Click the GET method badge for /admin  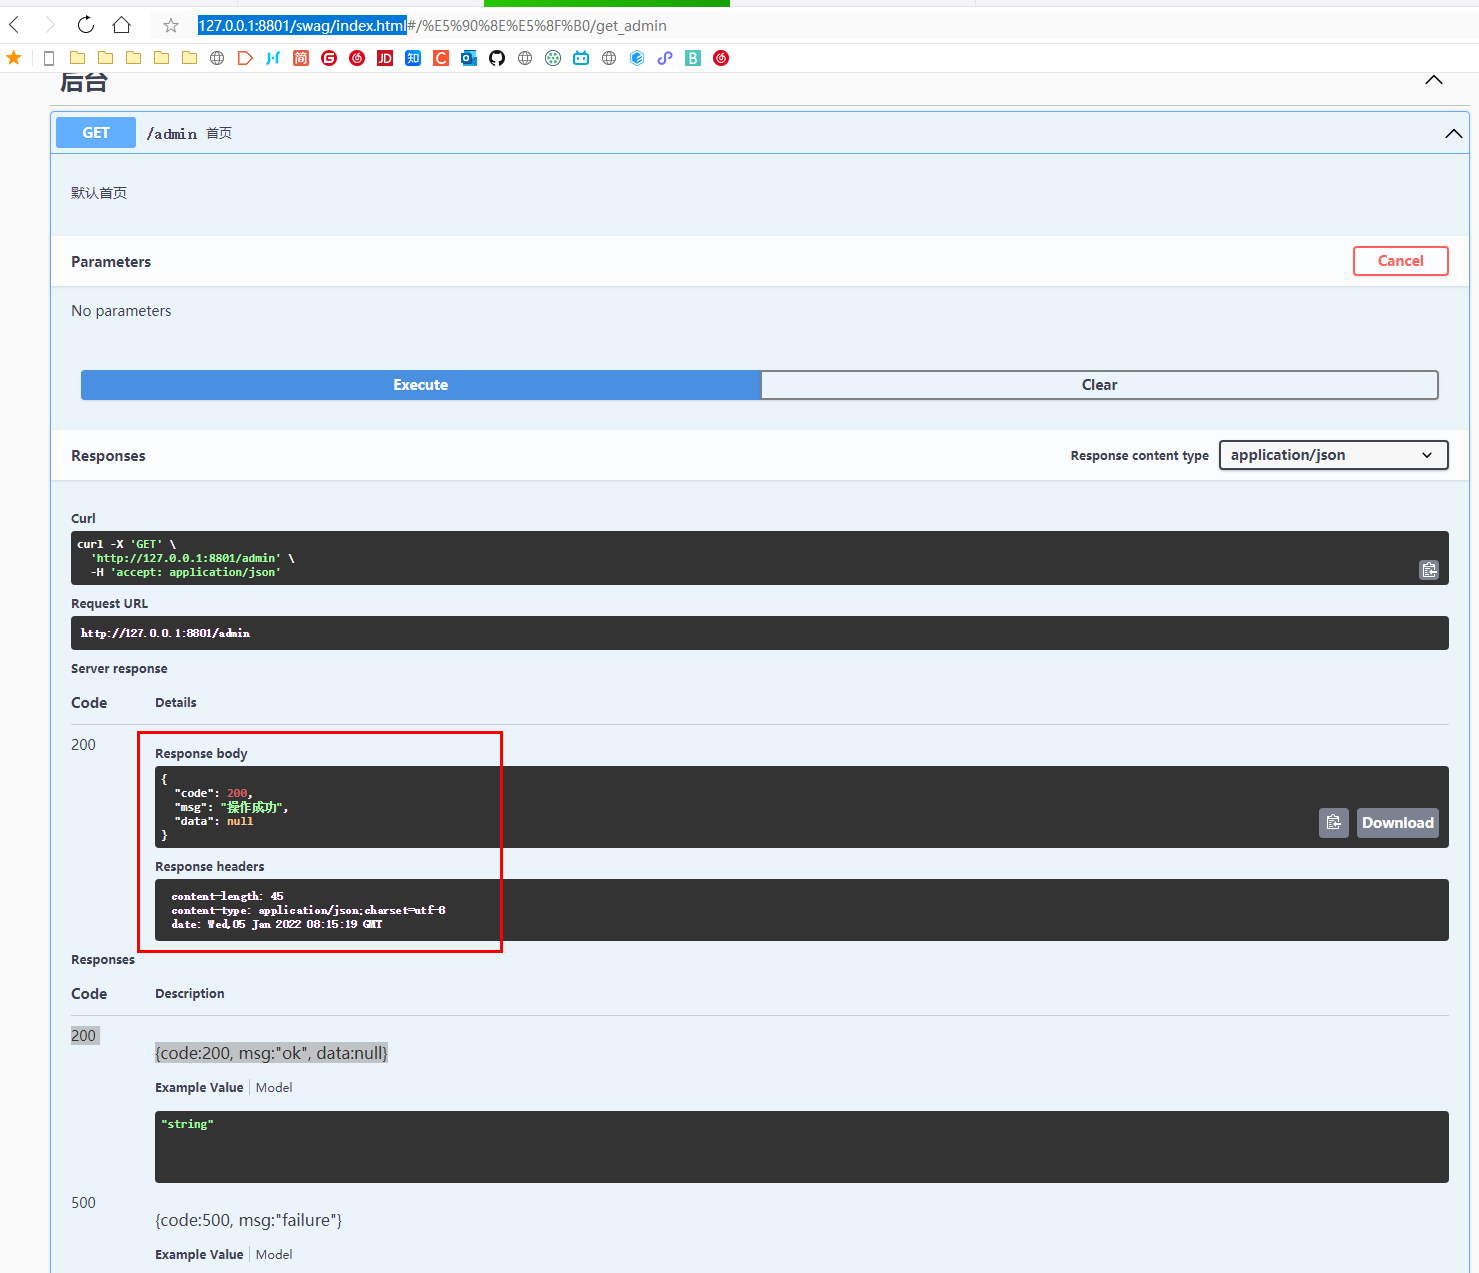pyautogui.click(x=96, y=133)
